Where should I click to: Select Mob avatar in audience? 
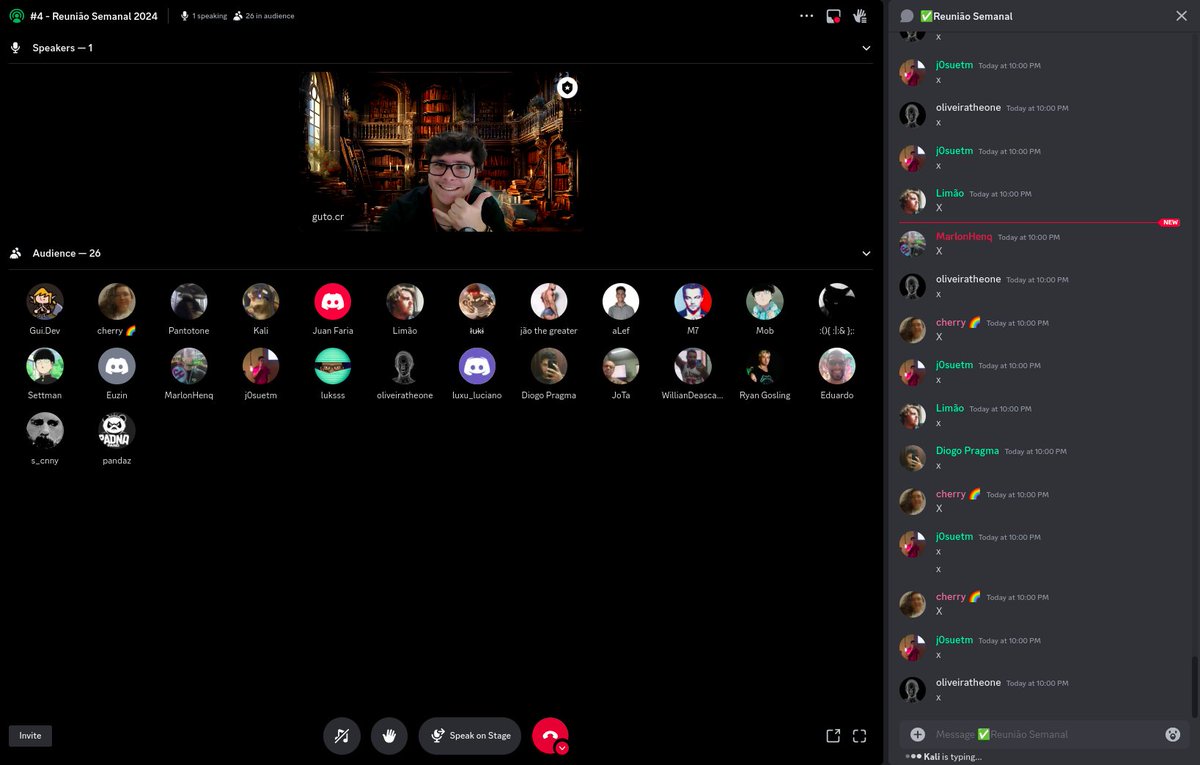click(x=765, y=302)
